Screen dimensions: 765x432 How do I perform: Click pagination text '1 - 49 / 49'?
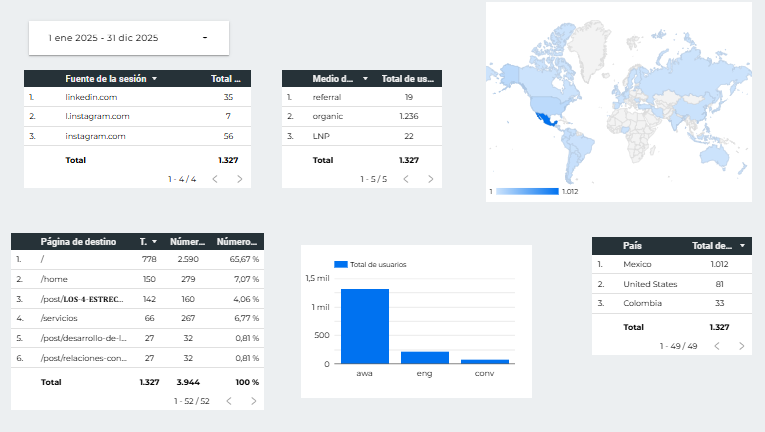click(x=679, y=346)
